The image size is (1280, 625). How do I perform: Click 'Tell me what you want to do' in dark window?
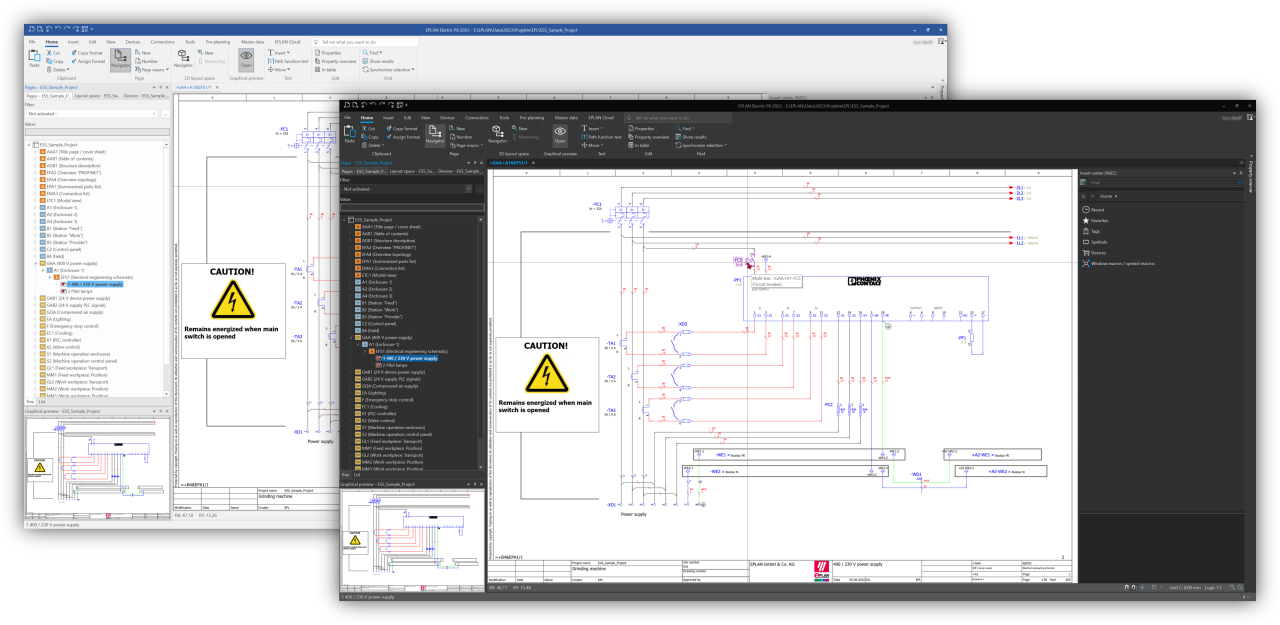(x=660, y=117)
